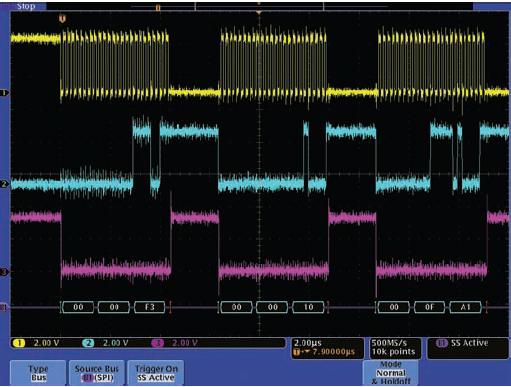Viewport: 511px width, 387px height.
Task: Select the channel 1 ground marker at left edge
Action: tap(4, 93)
